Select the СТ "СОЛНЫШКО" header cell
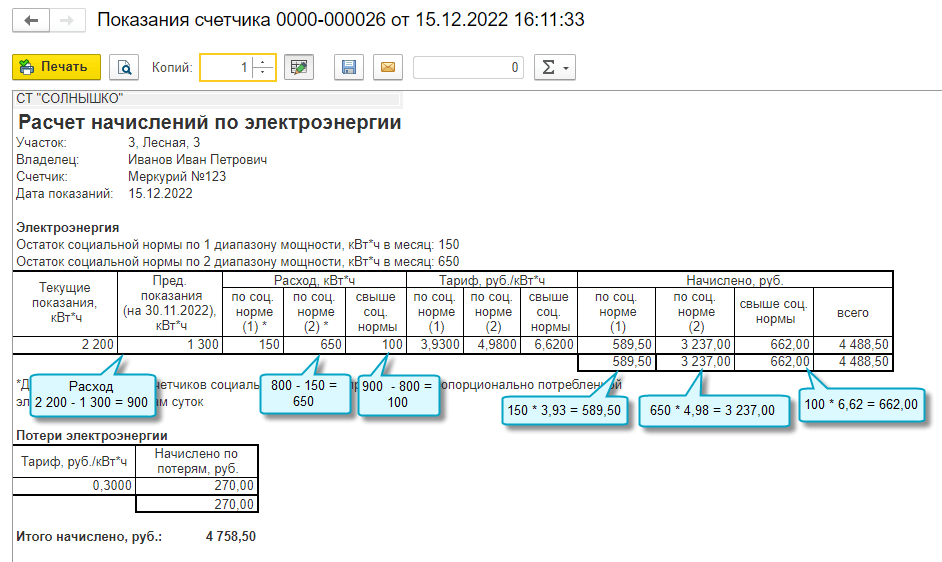 point(207,99)
